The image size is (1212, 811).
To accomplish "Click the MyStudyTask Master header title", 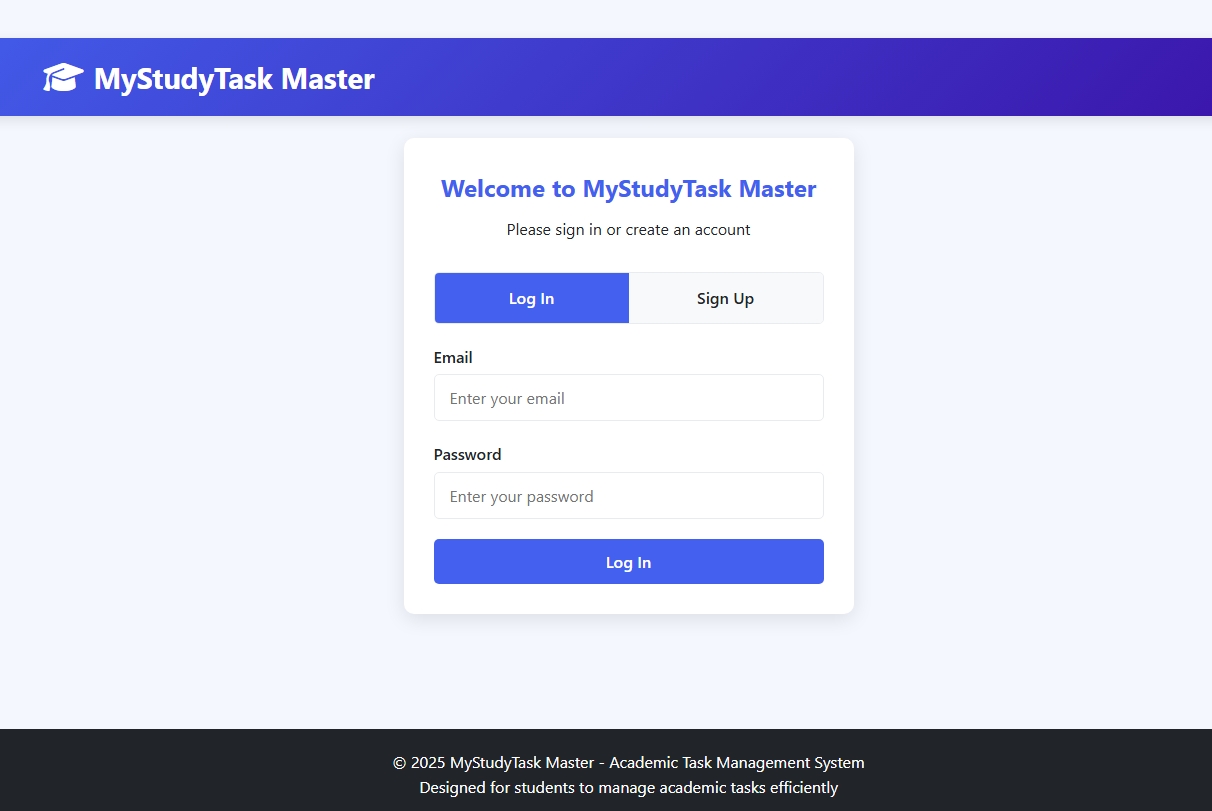I will 234,78.
